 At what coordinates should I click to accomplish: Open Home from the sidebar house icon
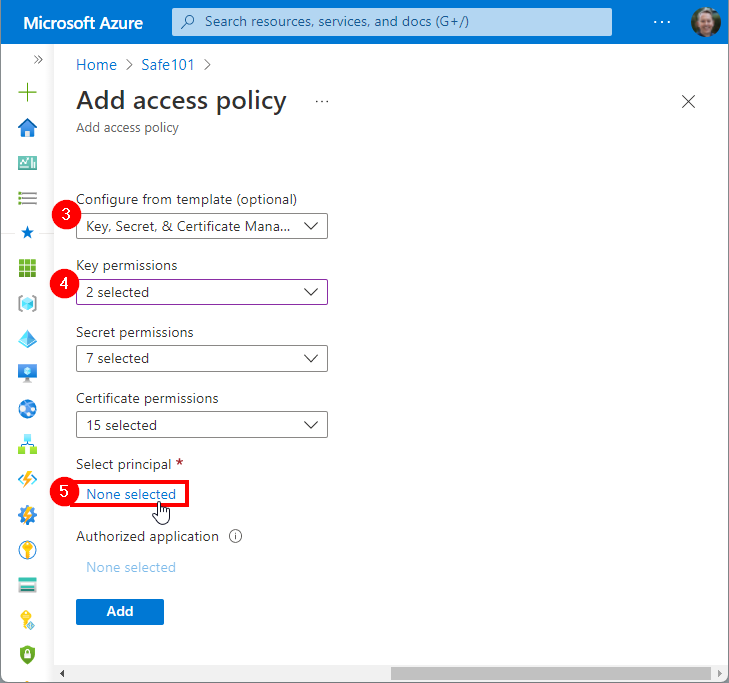[x=28, y=128]
